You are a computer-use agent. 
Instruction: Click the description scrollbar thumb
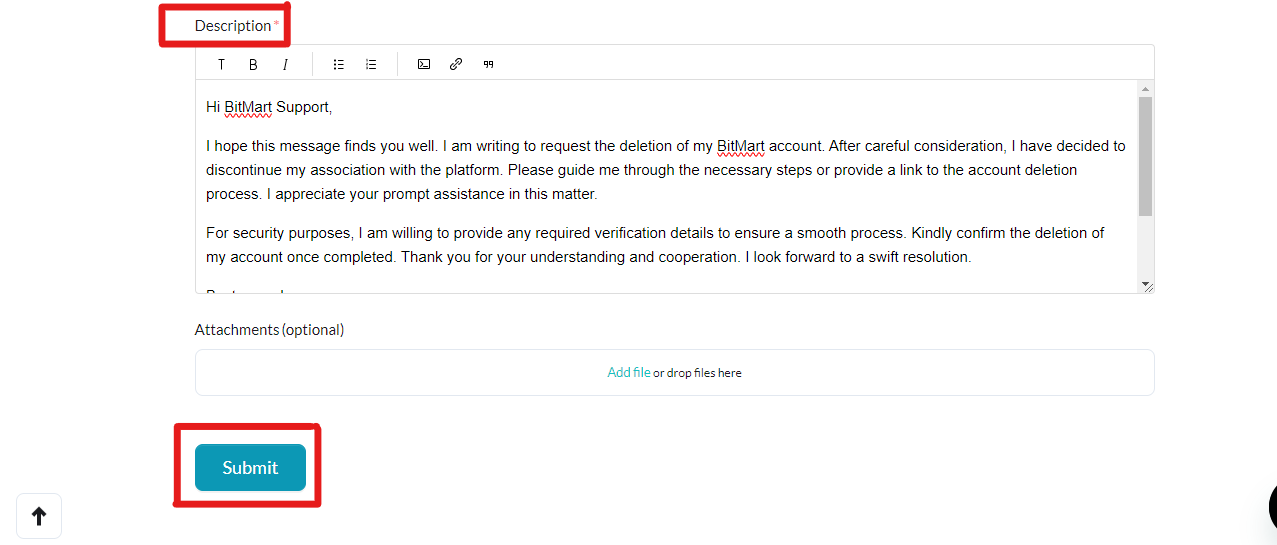1145,156
